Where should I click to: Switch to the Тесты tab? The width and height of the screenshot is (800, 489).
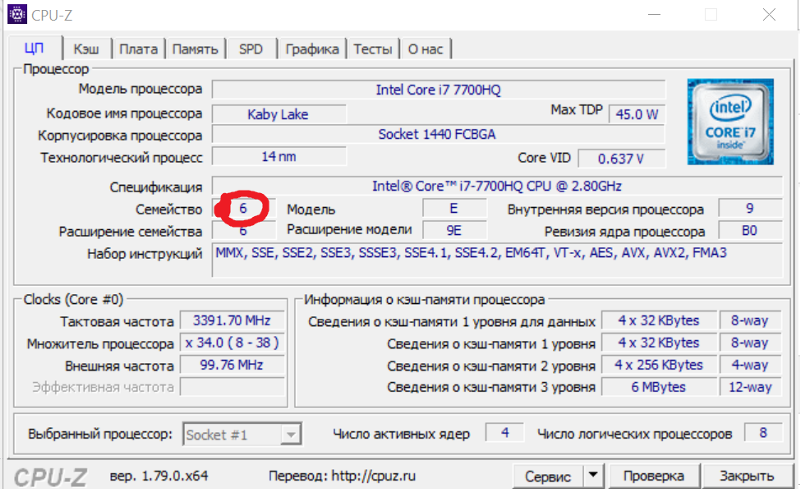tap(373, 49)
